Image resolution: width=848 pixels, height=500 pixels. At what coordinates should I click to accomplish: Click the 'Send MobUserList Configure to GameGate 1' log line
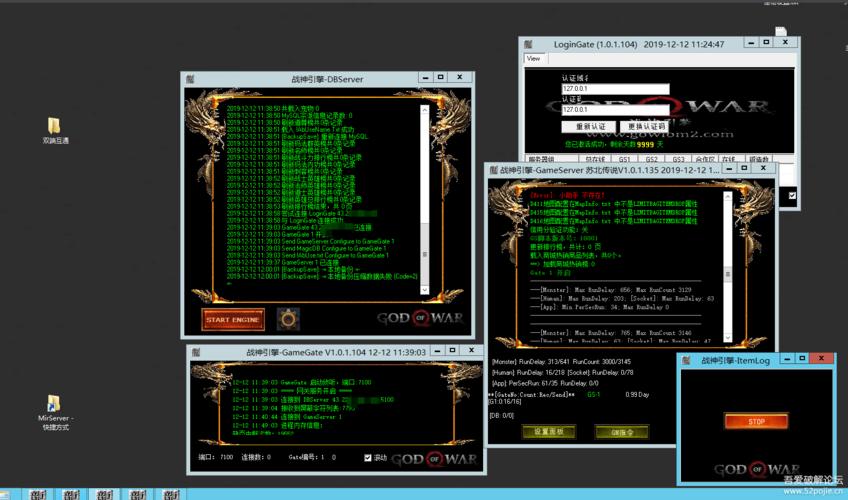coord(308,256)
